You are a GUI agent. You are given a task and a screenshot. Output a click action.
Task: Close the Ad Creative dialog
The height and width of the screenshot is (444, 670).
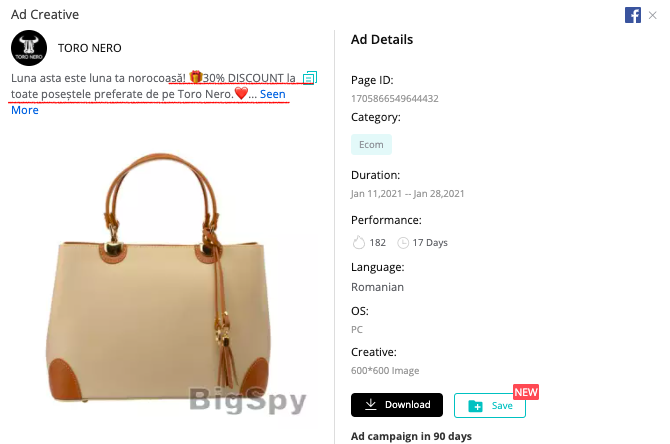click(x=652, y=15)
